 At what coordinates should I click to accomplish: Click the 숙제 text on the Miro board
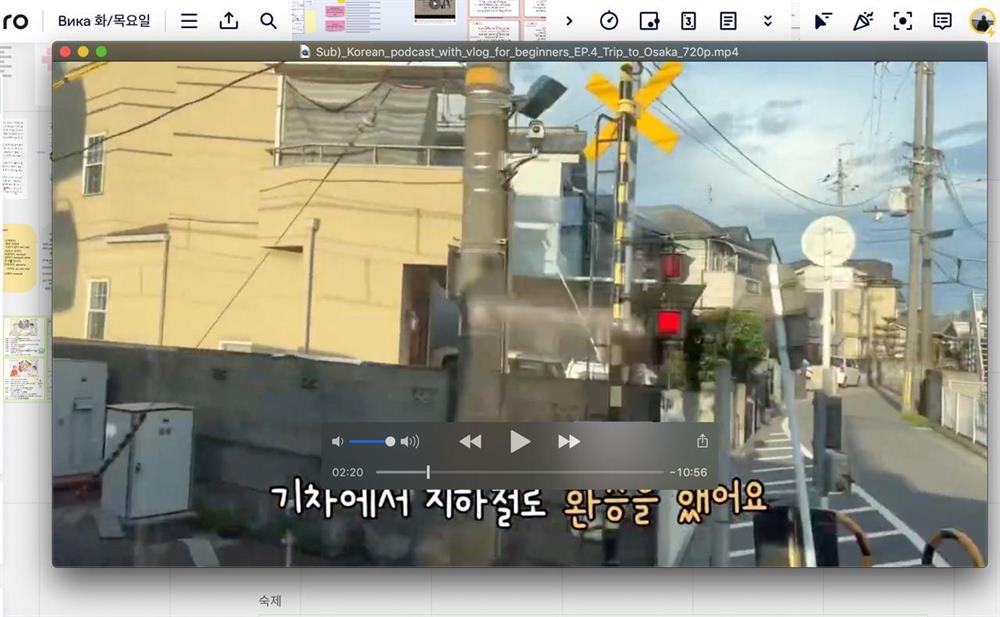pyautogui.click(x=270, y=600)
